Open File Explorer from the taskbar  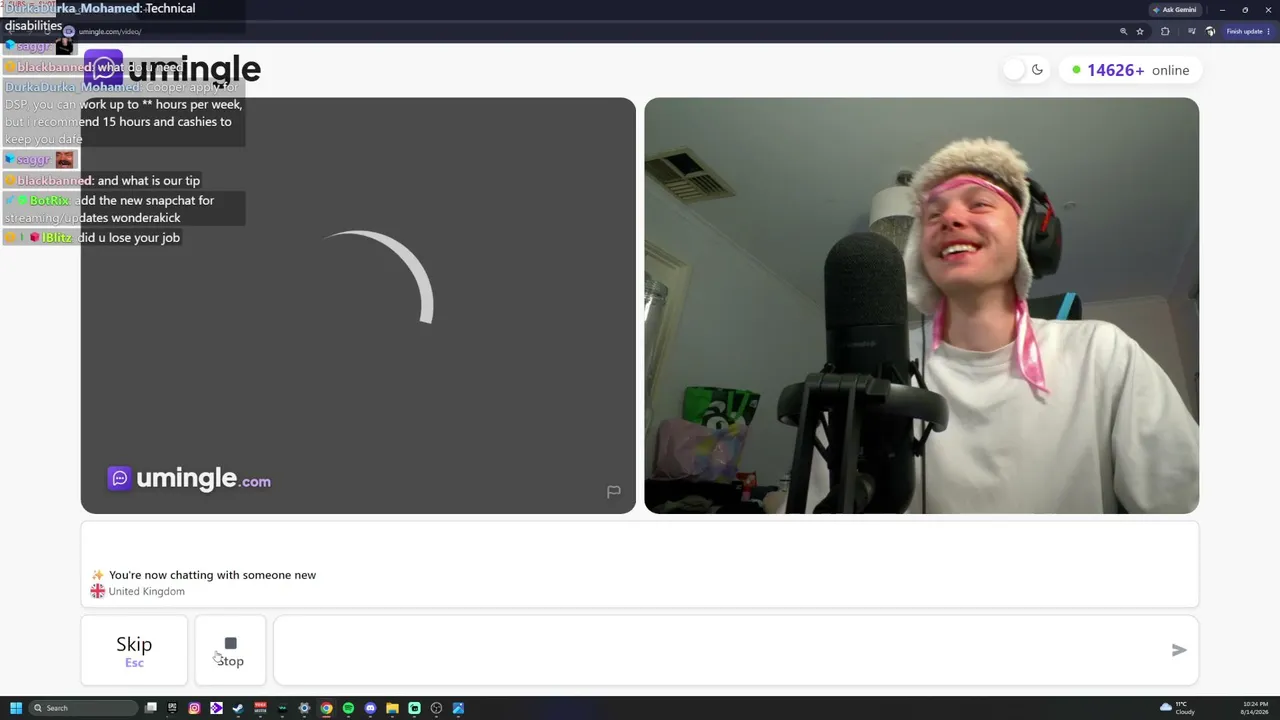point(392,708)
